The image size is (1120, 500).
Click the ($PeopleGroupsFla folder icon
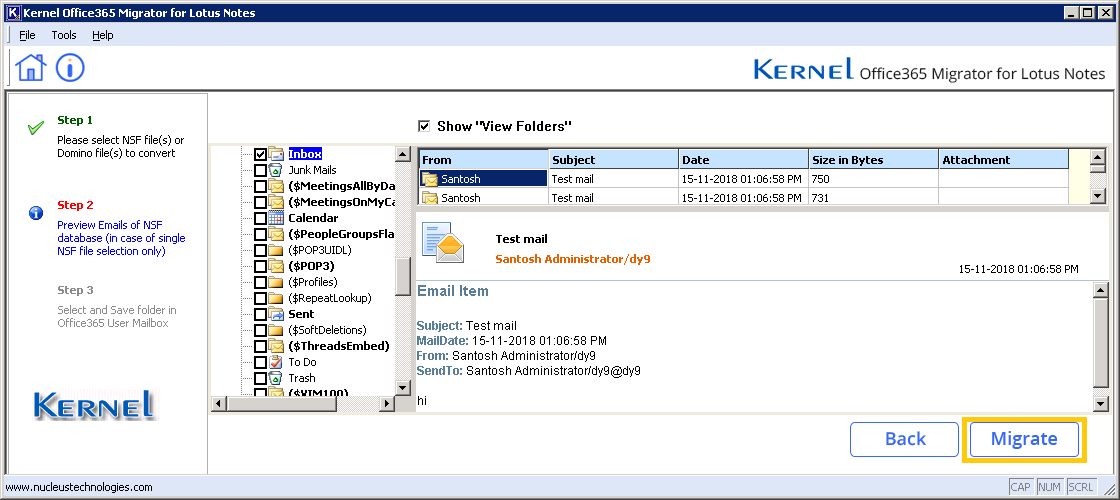[276, 234]
